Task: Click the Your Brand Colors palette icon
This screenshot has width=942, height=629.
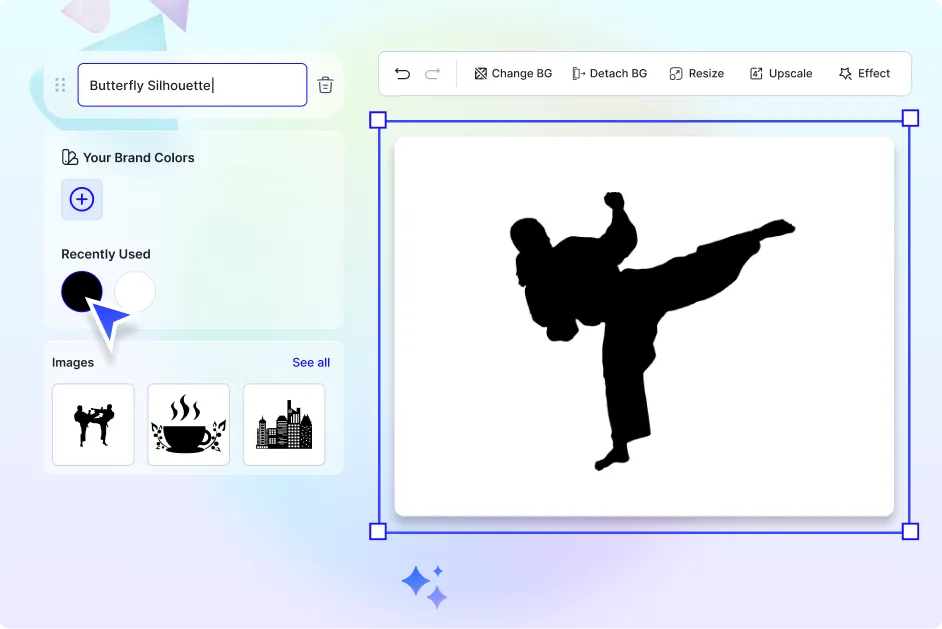Action: [69, 158]
